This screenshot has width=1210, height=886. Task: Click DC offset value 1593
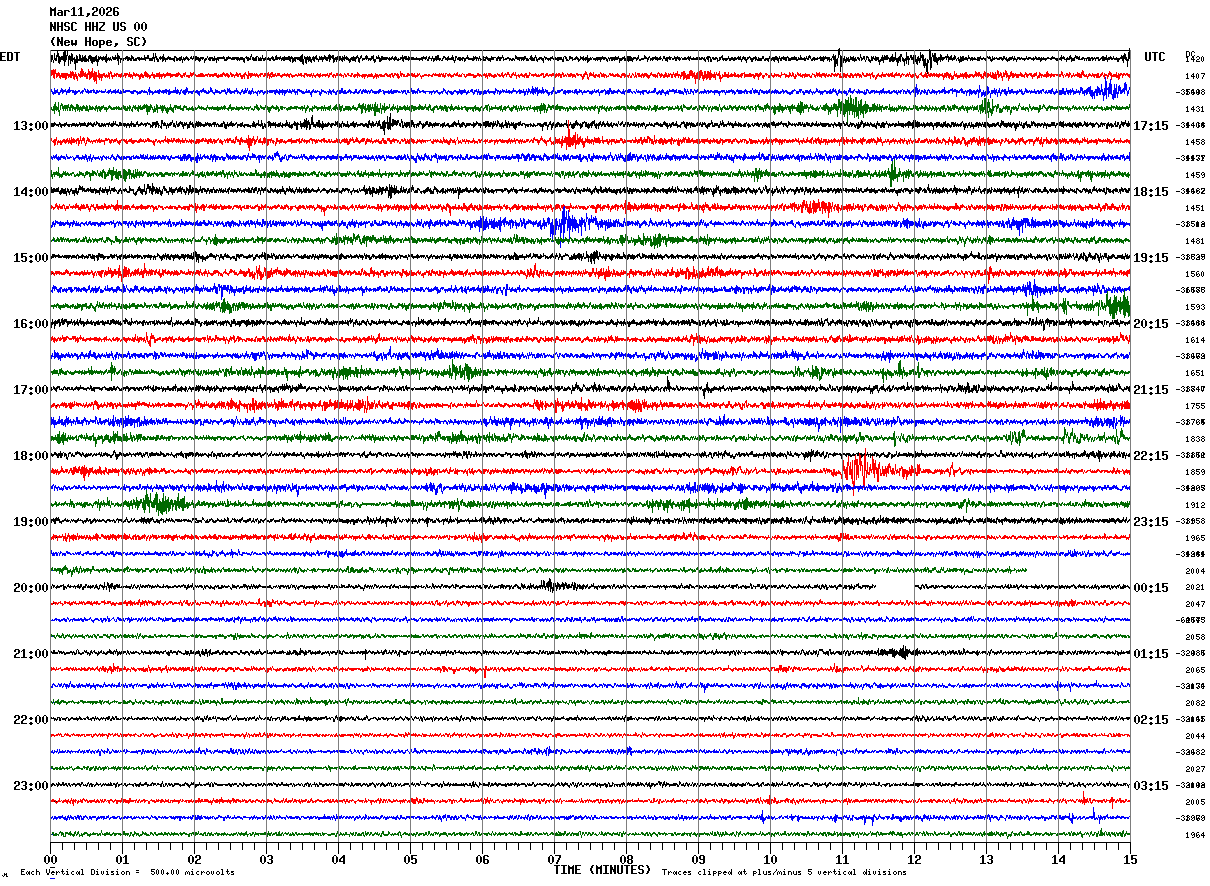point(1195,307)
